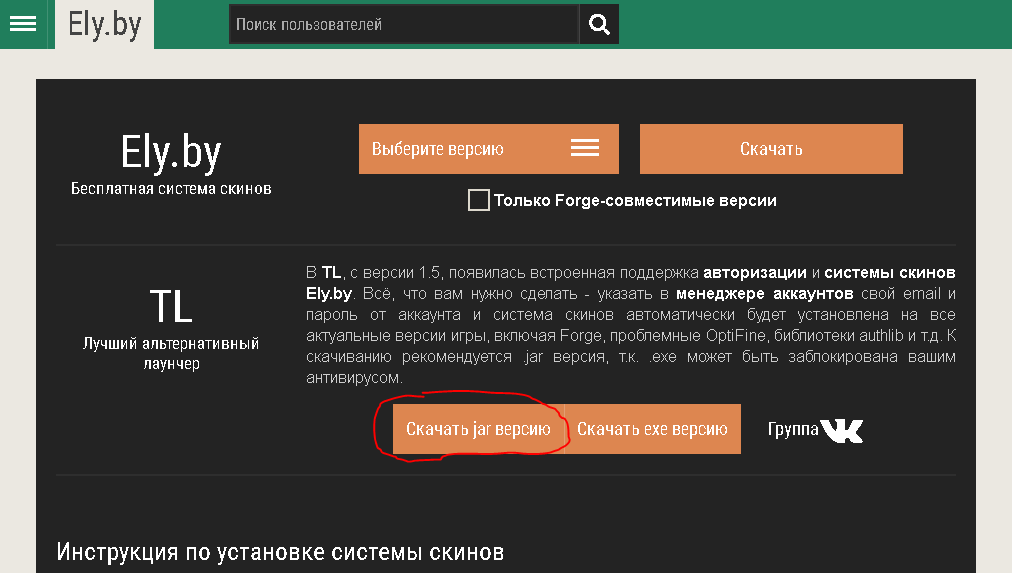Click 'Инструкция по установке системы скинов' heading
This screenshot has height=573, width=1012.
pyautogui.click(x=280, y=552)
